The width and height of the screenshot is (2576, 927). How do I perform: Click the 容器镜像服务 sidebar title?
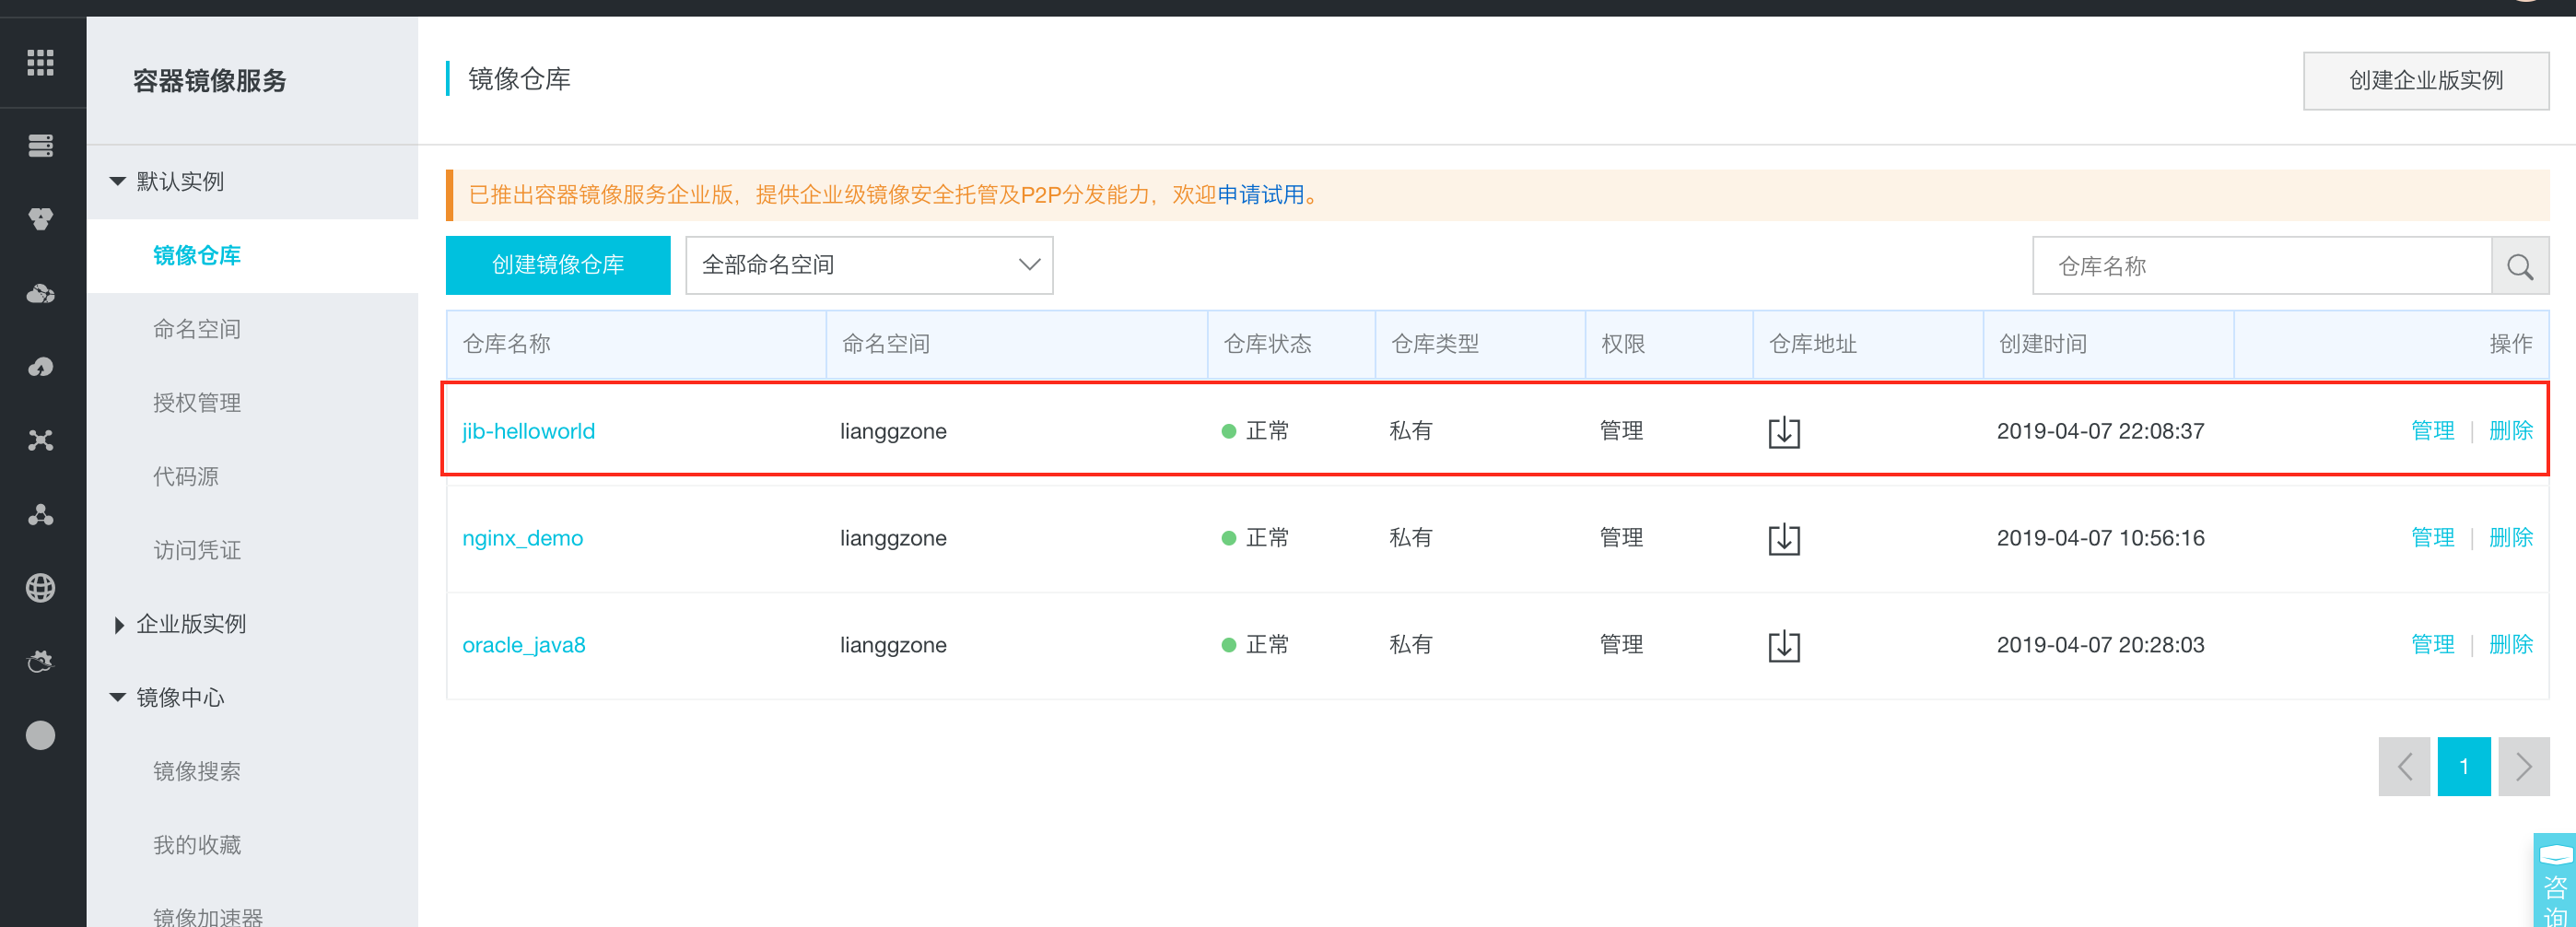click(210, 81)
